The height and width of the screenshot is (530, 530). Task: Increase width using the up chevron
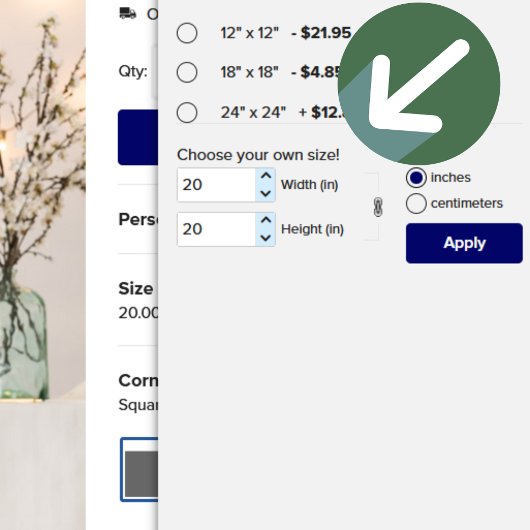click(266, 176)
